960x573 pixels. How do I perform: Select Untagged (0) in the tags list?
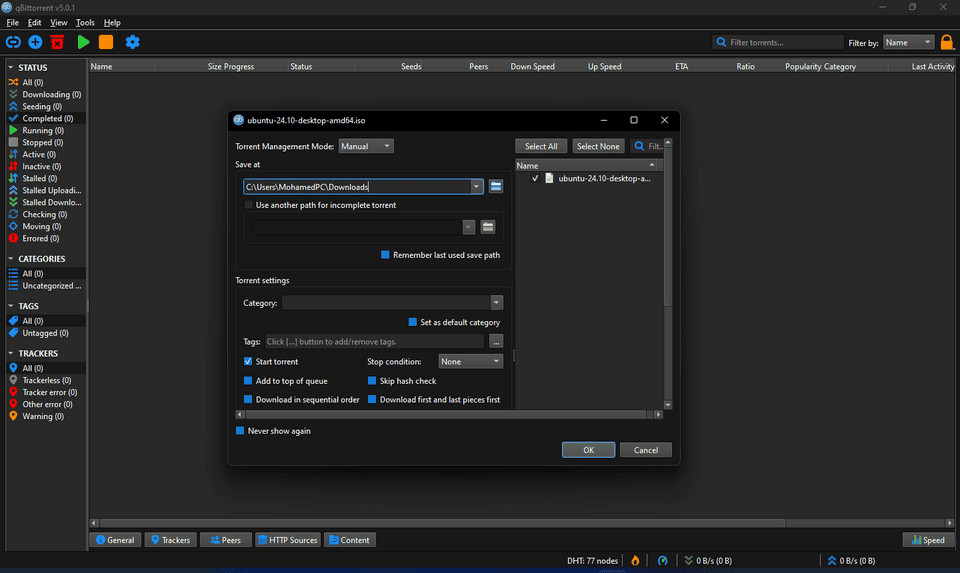pyautogui.click(x=45, y=333)
